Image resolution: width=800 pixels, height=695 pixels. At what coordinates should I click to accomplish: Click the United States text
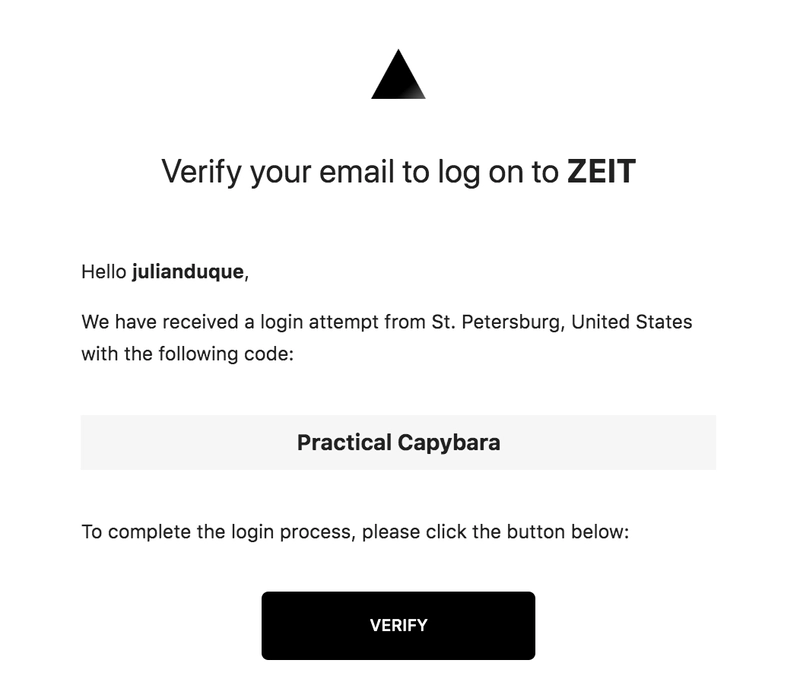[632, 322]
